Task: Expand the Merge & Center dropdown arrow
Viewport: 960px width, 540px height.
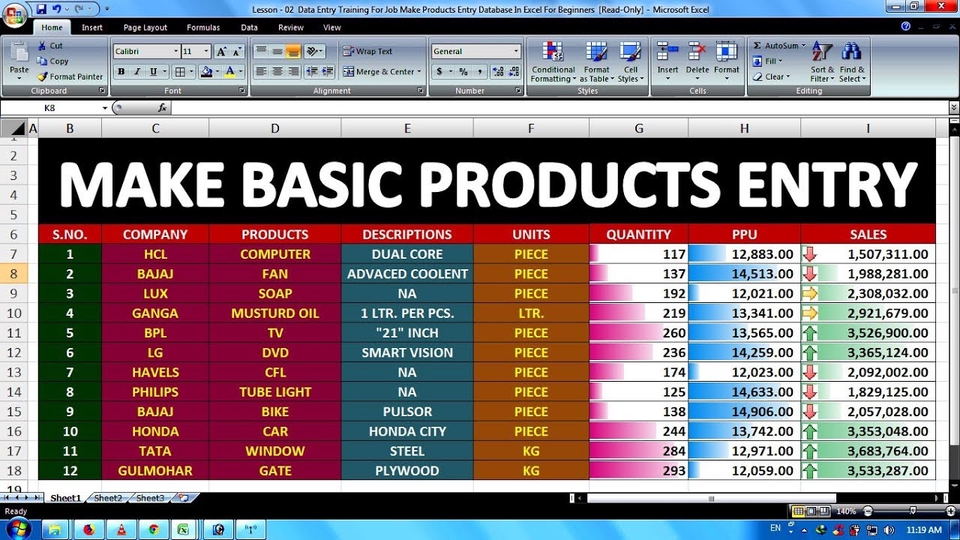Action: click(x=419, y=72)
